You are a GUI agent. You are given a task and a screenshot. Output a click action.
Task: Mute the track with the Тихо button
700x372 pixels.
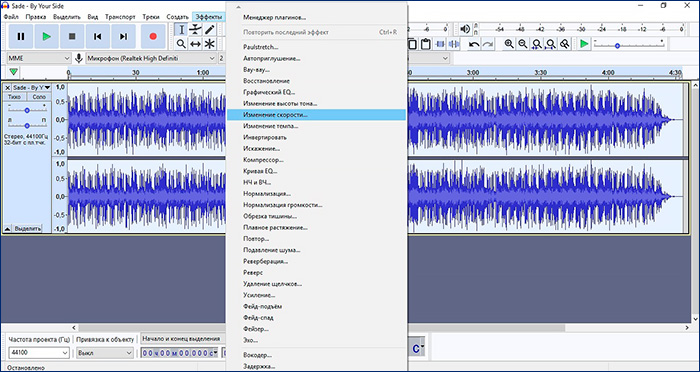coord(15,97)
